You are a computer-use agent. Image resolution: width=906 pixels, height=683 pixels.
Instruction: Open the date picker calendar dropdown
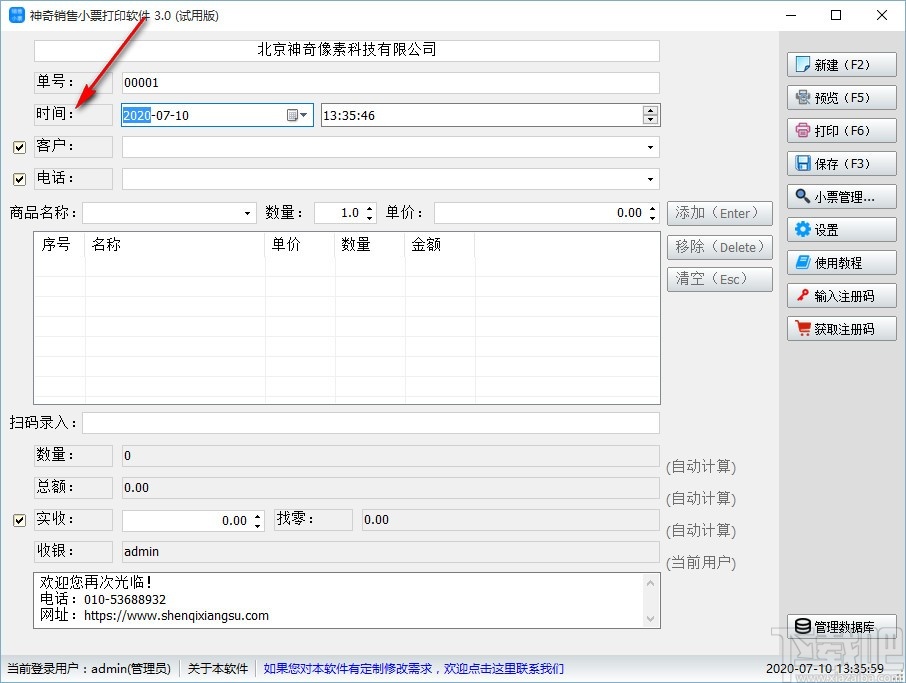(x=297, y=115)
